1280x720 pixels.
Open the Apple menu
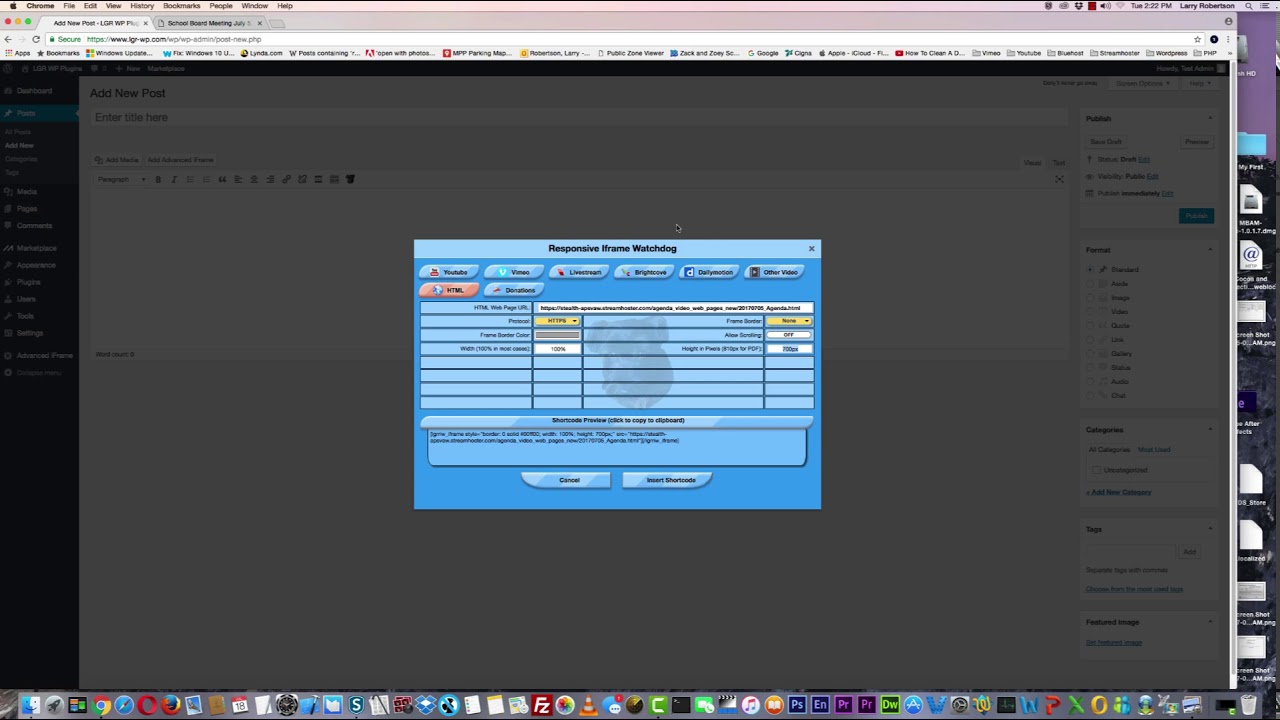tap(12, 6)
